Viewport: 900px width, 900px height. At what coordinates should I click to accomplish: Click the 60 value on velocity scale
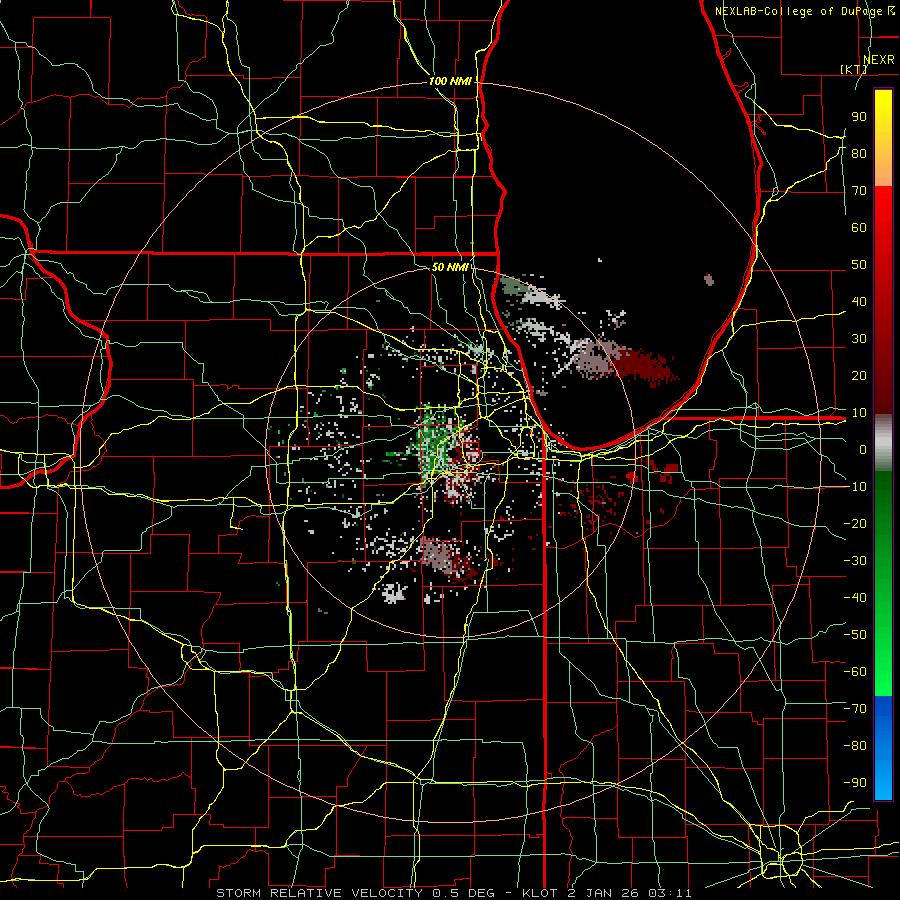coord(859,227)
